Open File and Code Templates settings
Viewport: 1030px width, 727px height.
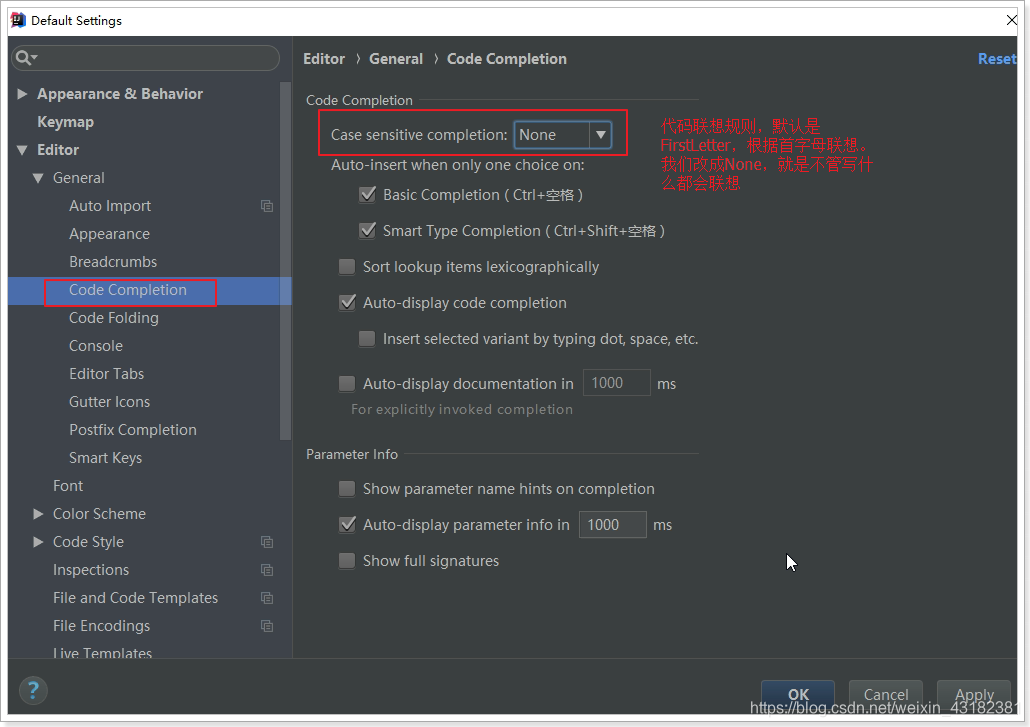point(135,598)
